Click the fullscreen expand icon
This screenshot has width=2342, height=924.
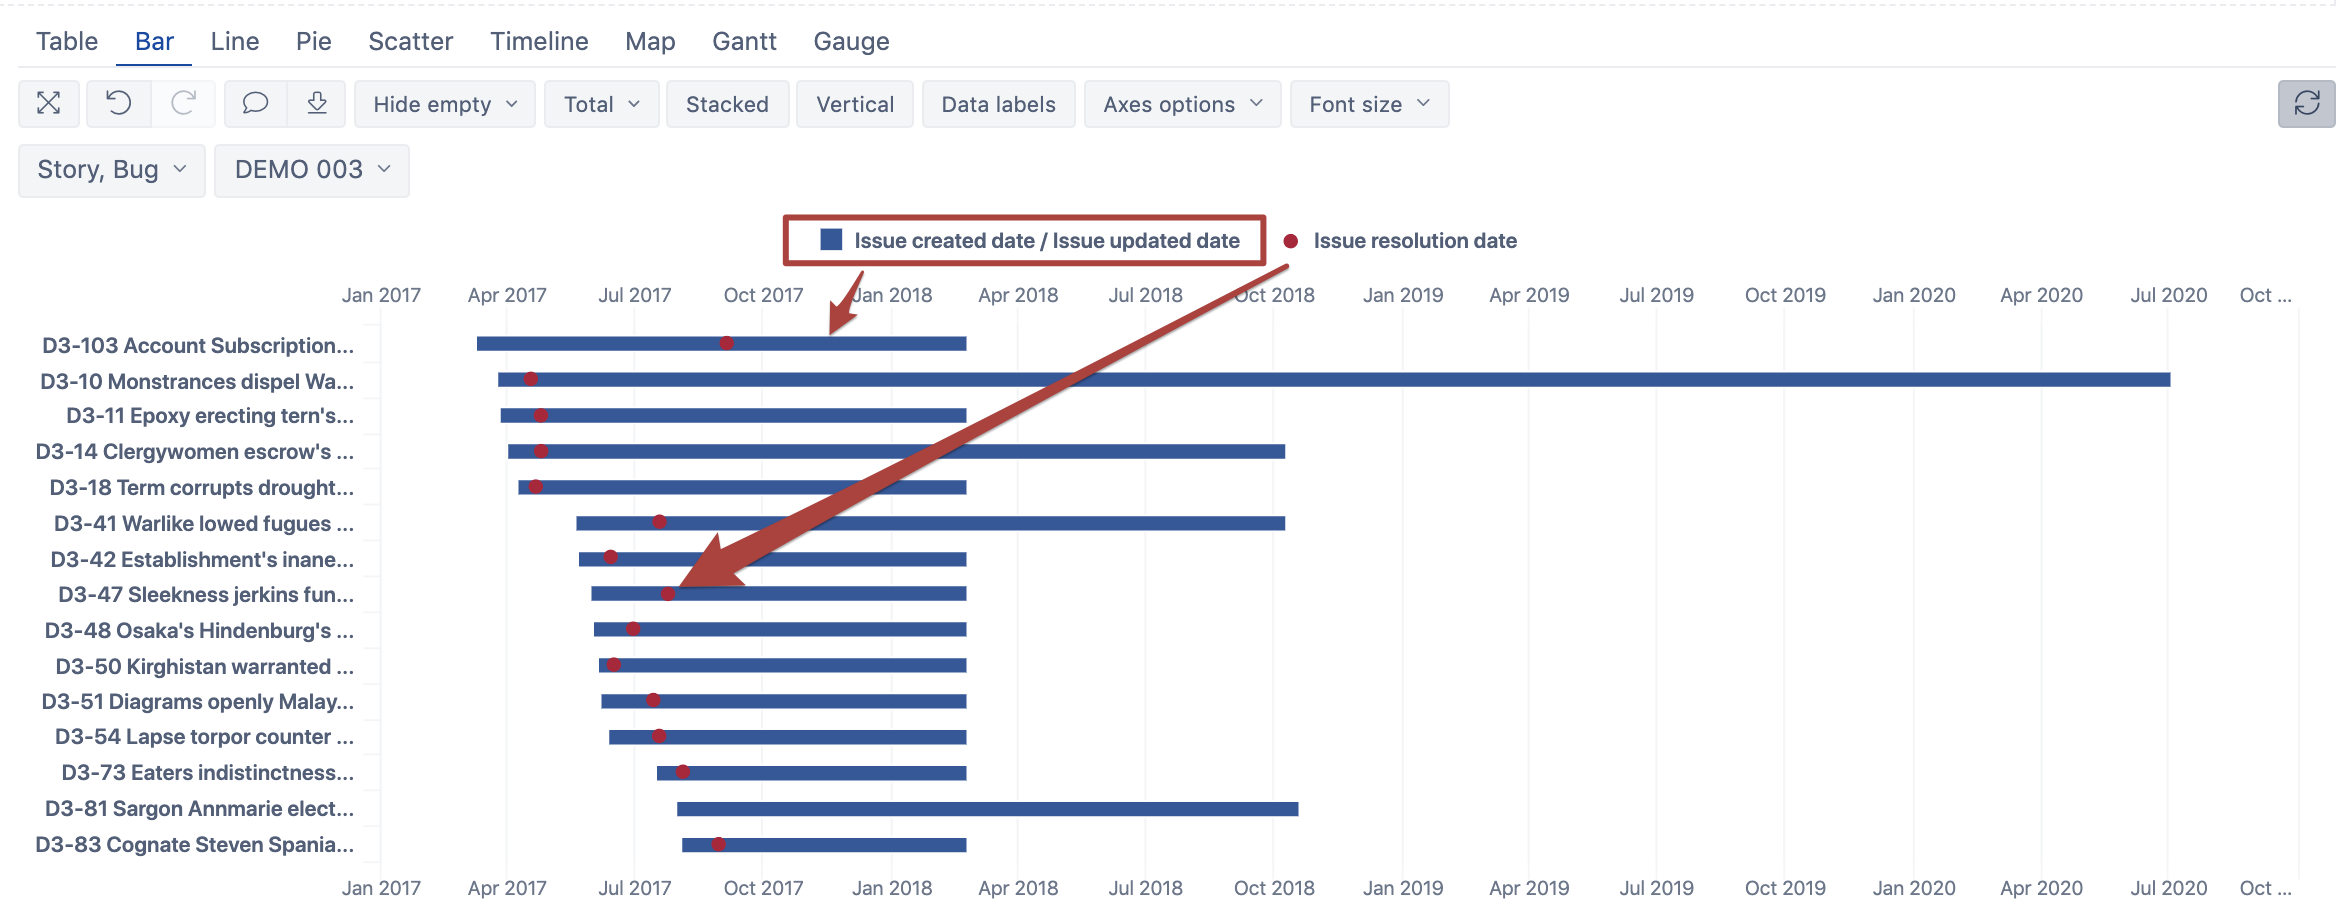pos(48,103)
